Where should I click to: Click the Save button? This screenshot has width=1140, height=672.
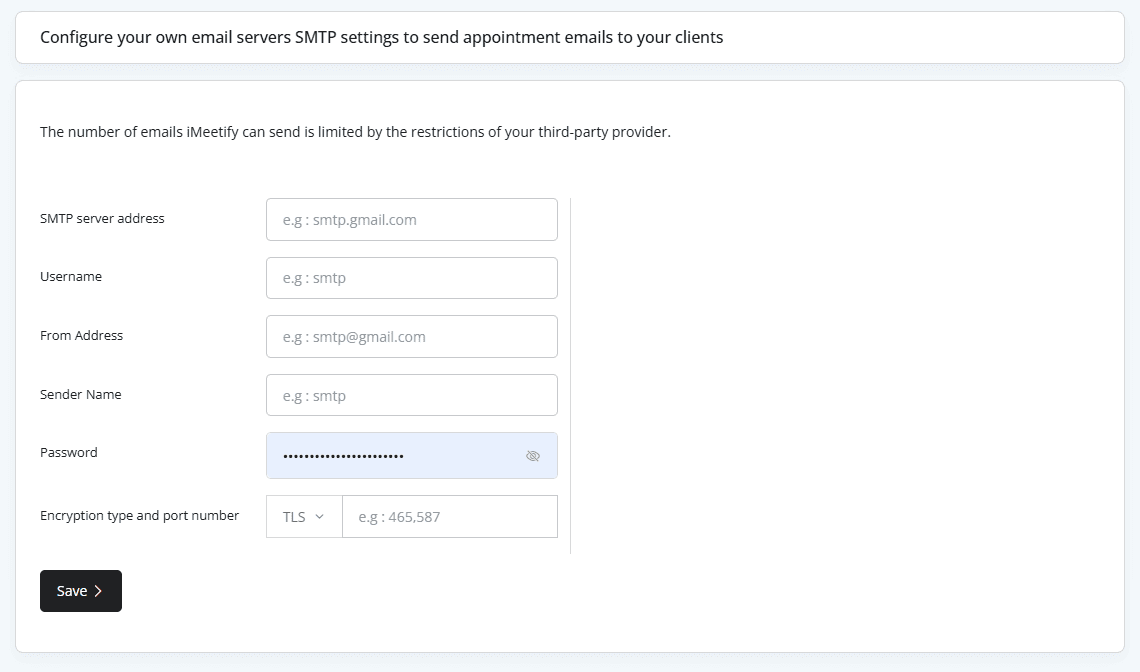tap(80, 591)
